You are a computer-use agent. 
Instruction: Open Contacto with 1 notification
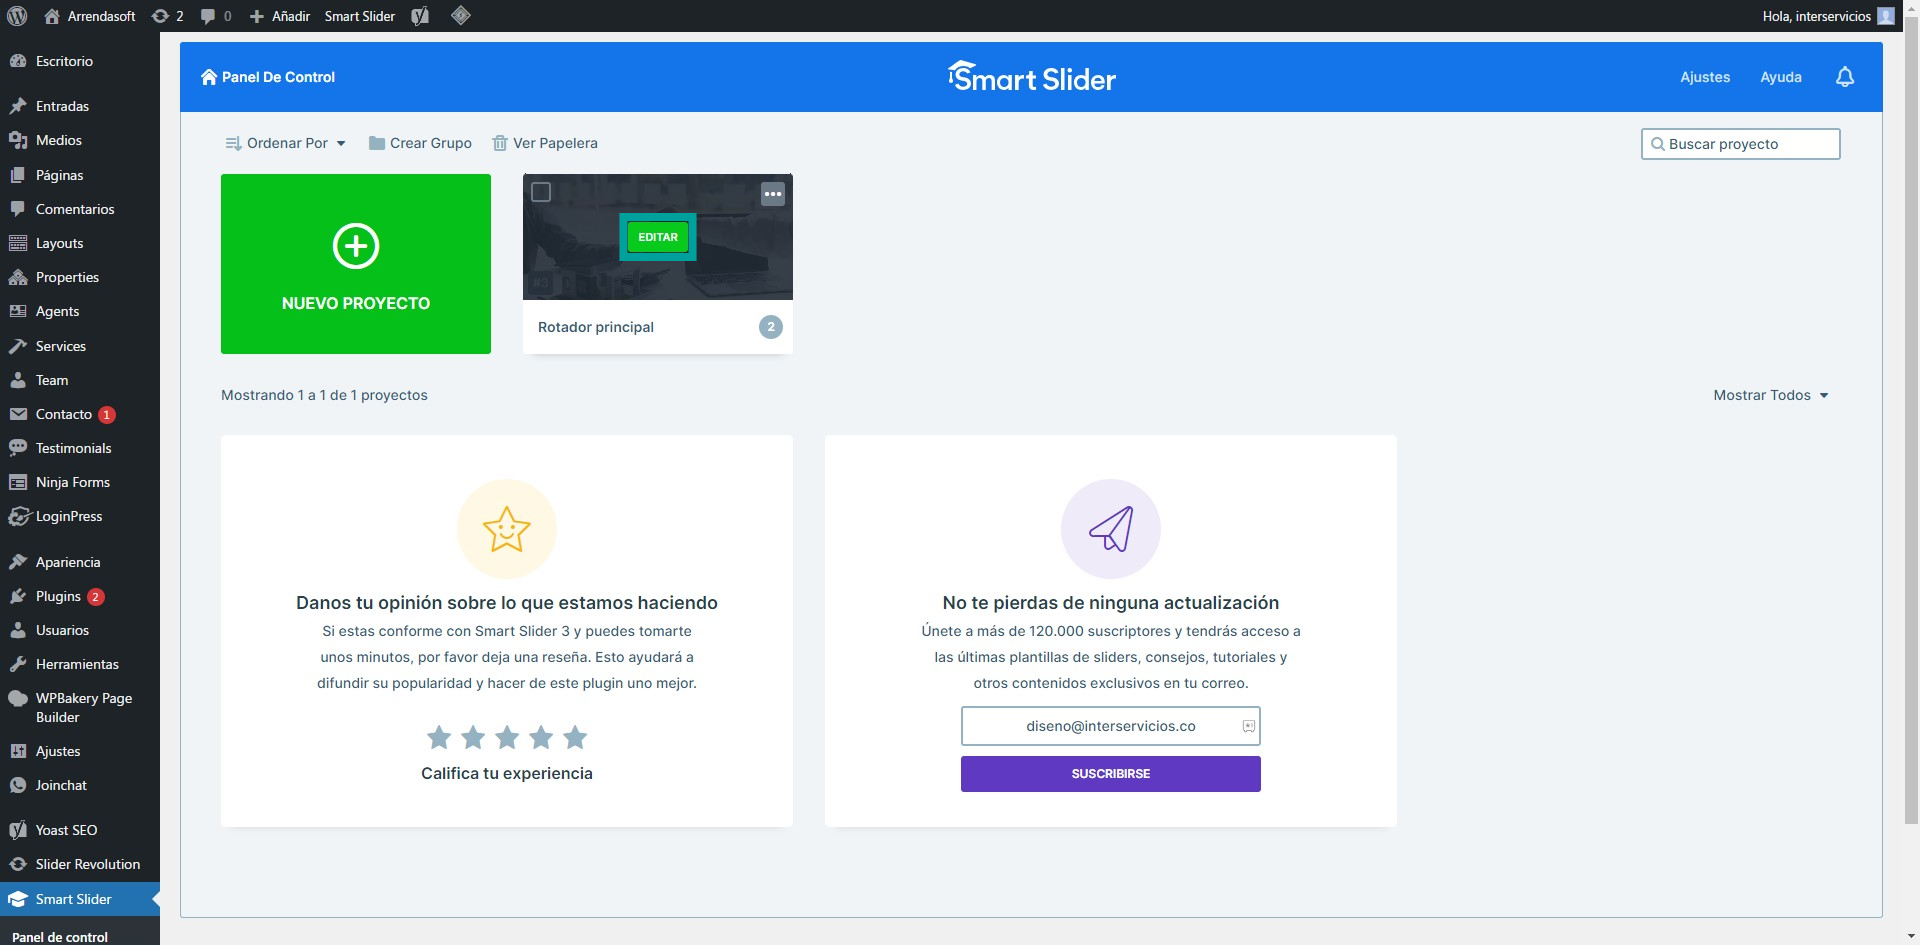(x=80, y=414)
